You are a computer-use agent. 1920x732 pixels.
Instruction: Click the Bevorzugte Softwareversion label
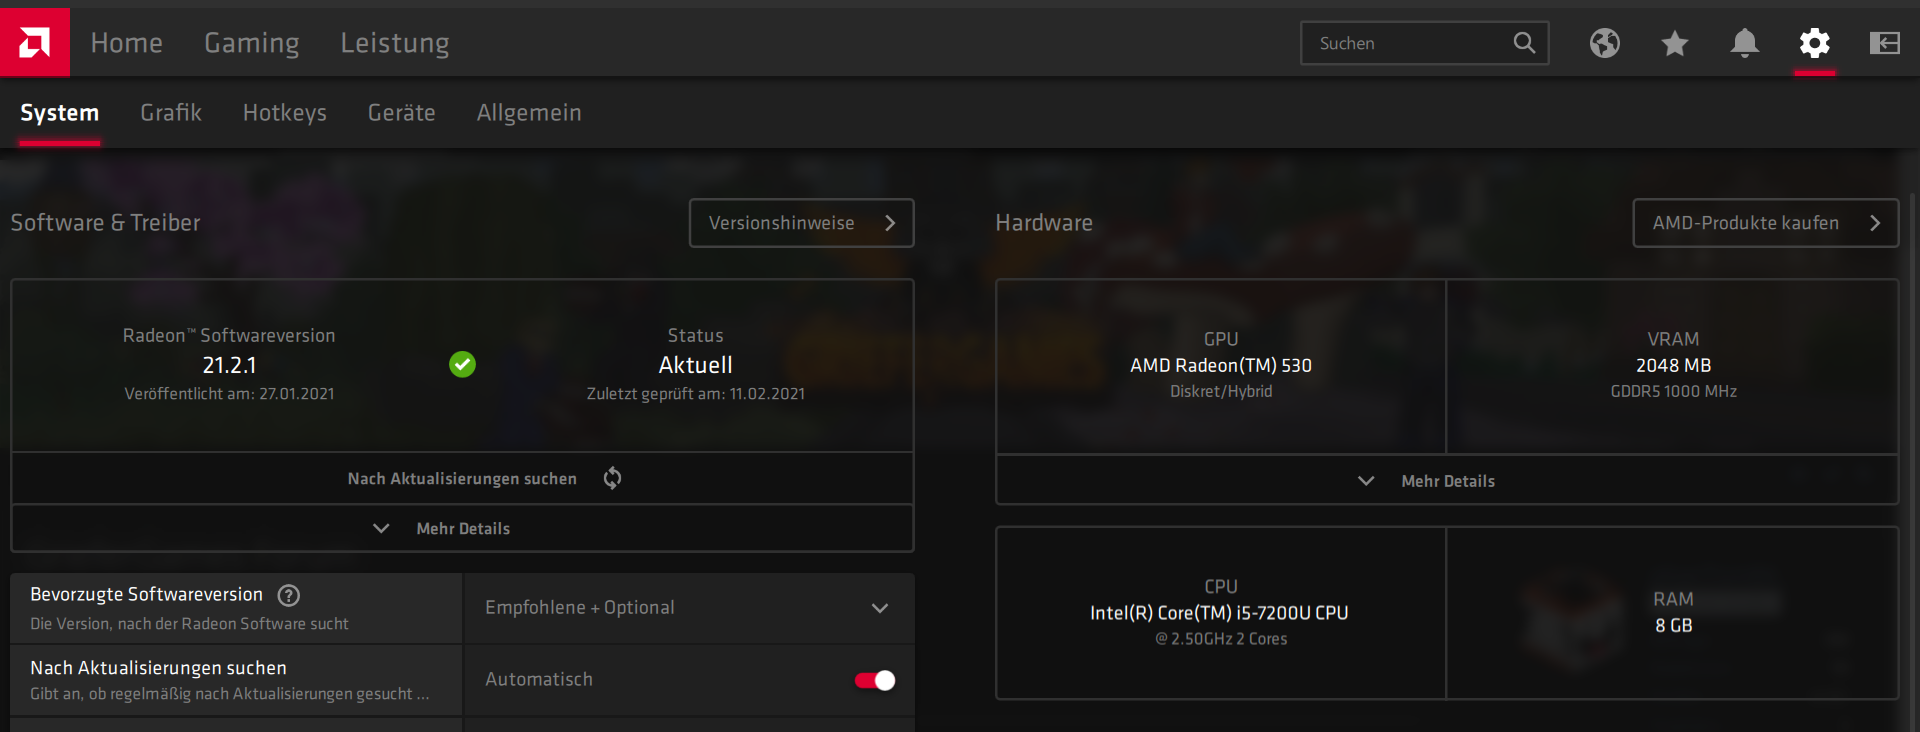pyautogui.click(x=147, y=594)
